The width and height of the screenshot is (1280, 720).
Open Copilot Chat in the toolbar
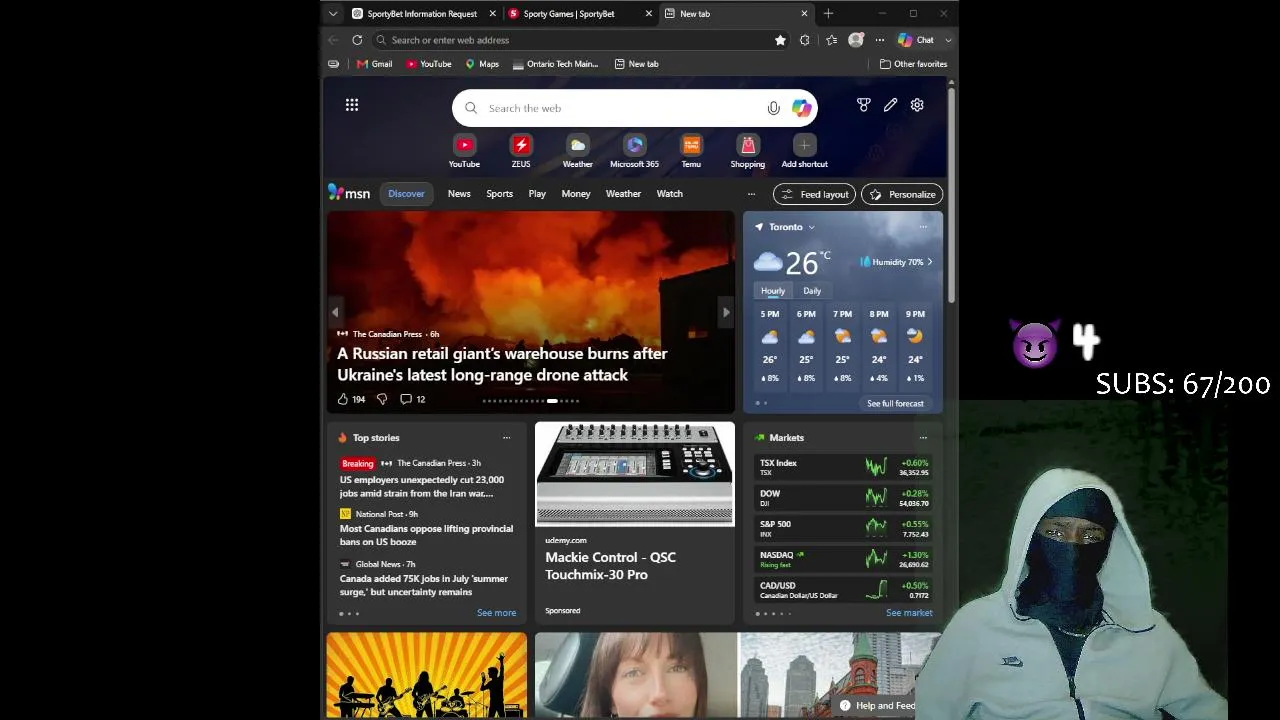916,40
